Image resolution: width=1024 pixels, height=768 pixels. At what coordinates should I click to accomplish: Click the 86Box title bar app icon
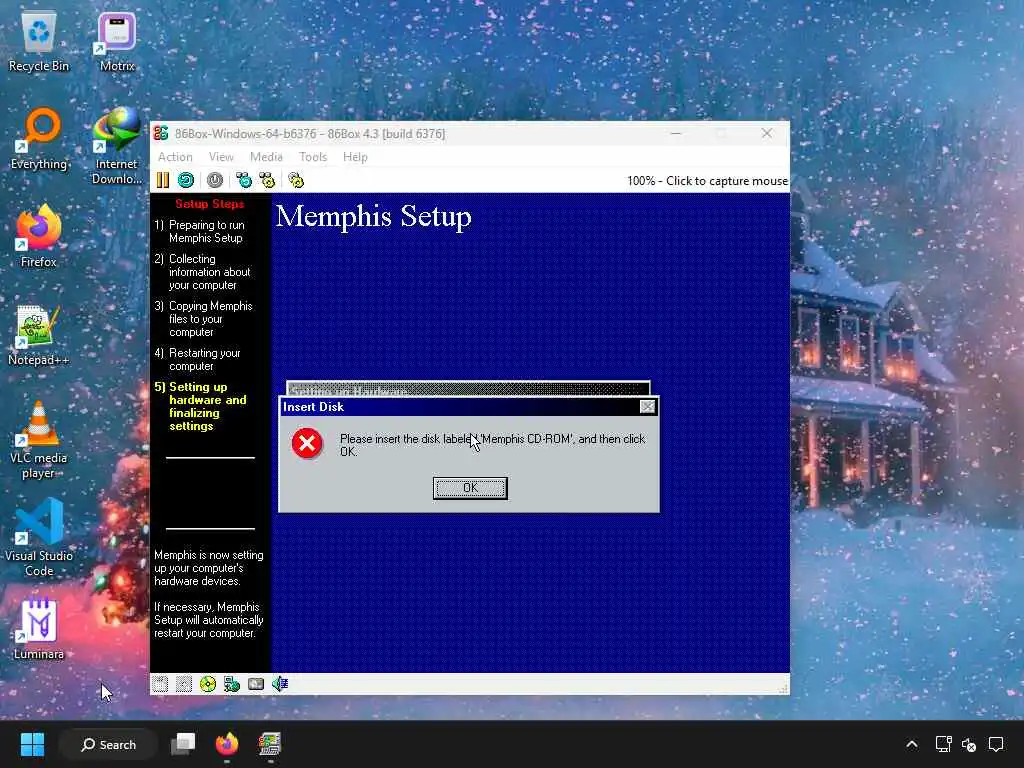pyautogui.click(x=161, y=134)
